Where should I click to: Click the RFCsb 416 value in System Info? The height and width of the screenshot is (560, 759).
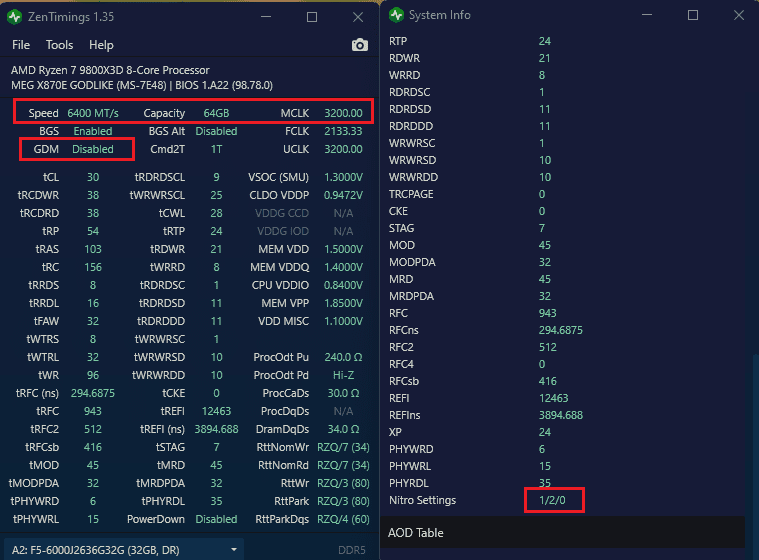548,381
